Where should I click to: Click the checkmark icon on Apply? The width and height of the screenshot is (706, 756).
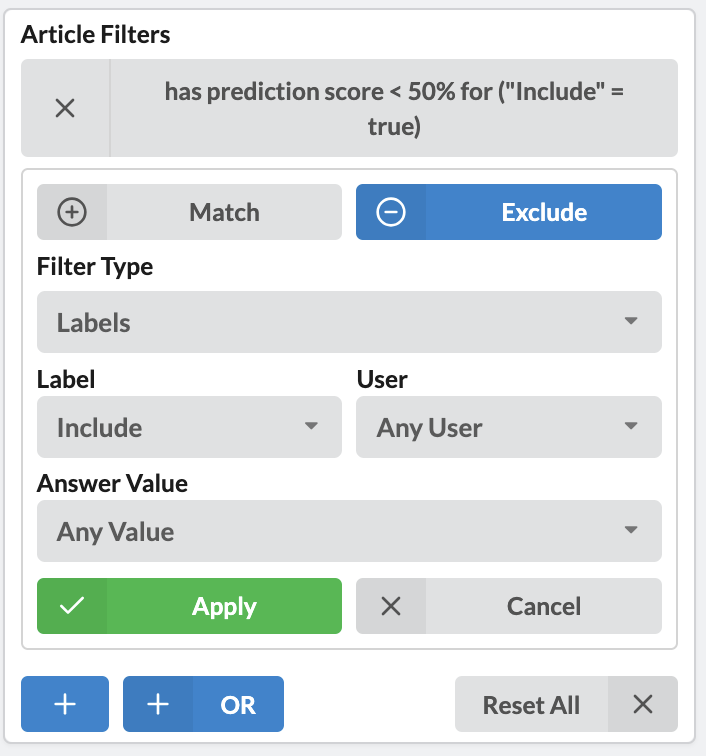click(x=72, y=606)
